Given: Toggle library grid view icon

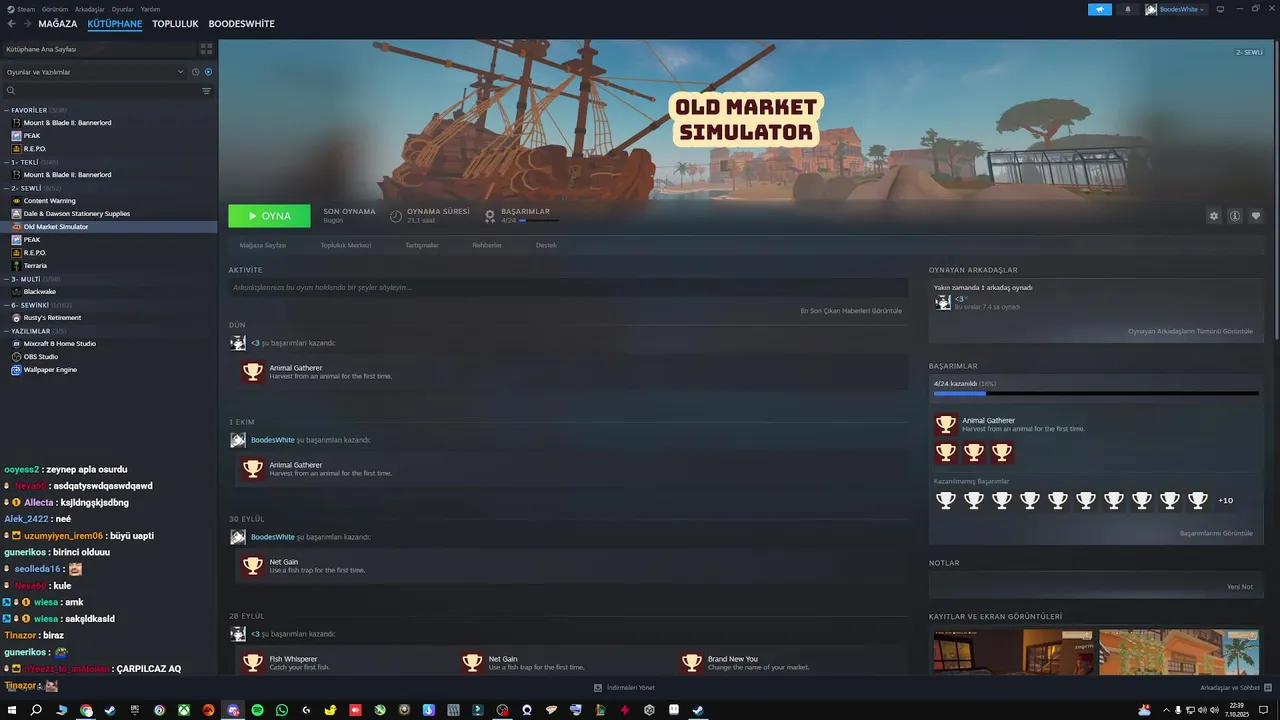Looking at the screenshot, I should pyautogui.click(x=206, y=48).
